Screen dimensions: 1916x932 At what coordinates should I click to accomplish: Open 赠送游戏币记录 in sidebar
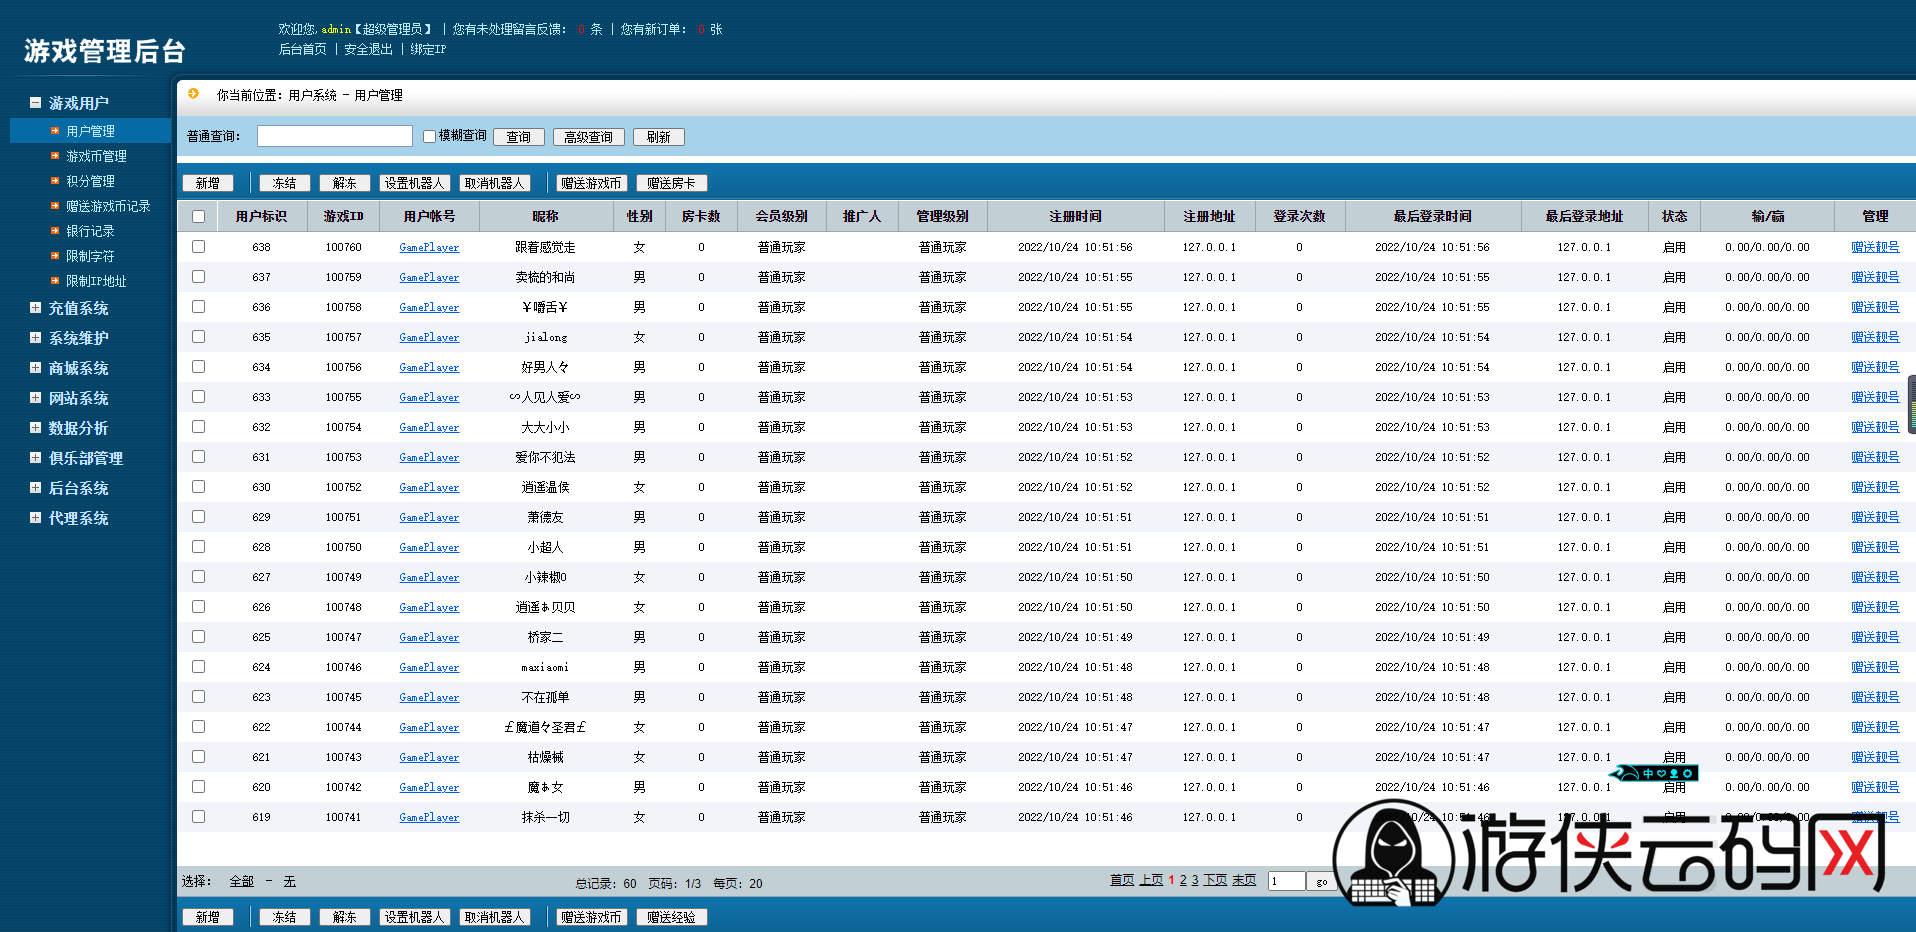(108, 206)
